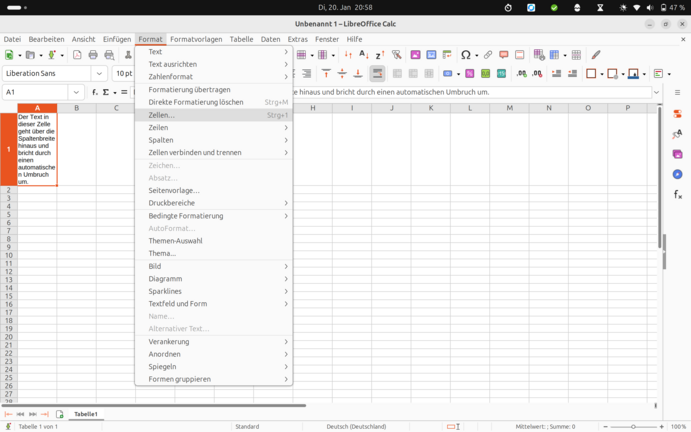Viewport: 691px width, 432px height.
Task: Click the print icon in the toolbar
Action: pyautogui.click(x=93, y=55)
